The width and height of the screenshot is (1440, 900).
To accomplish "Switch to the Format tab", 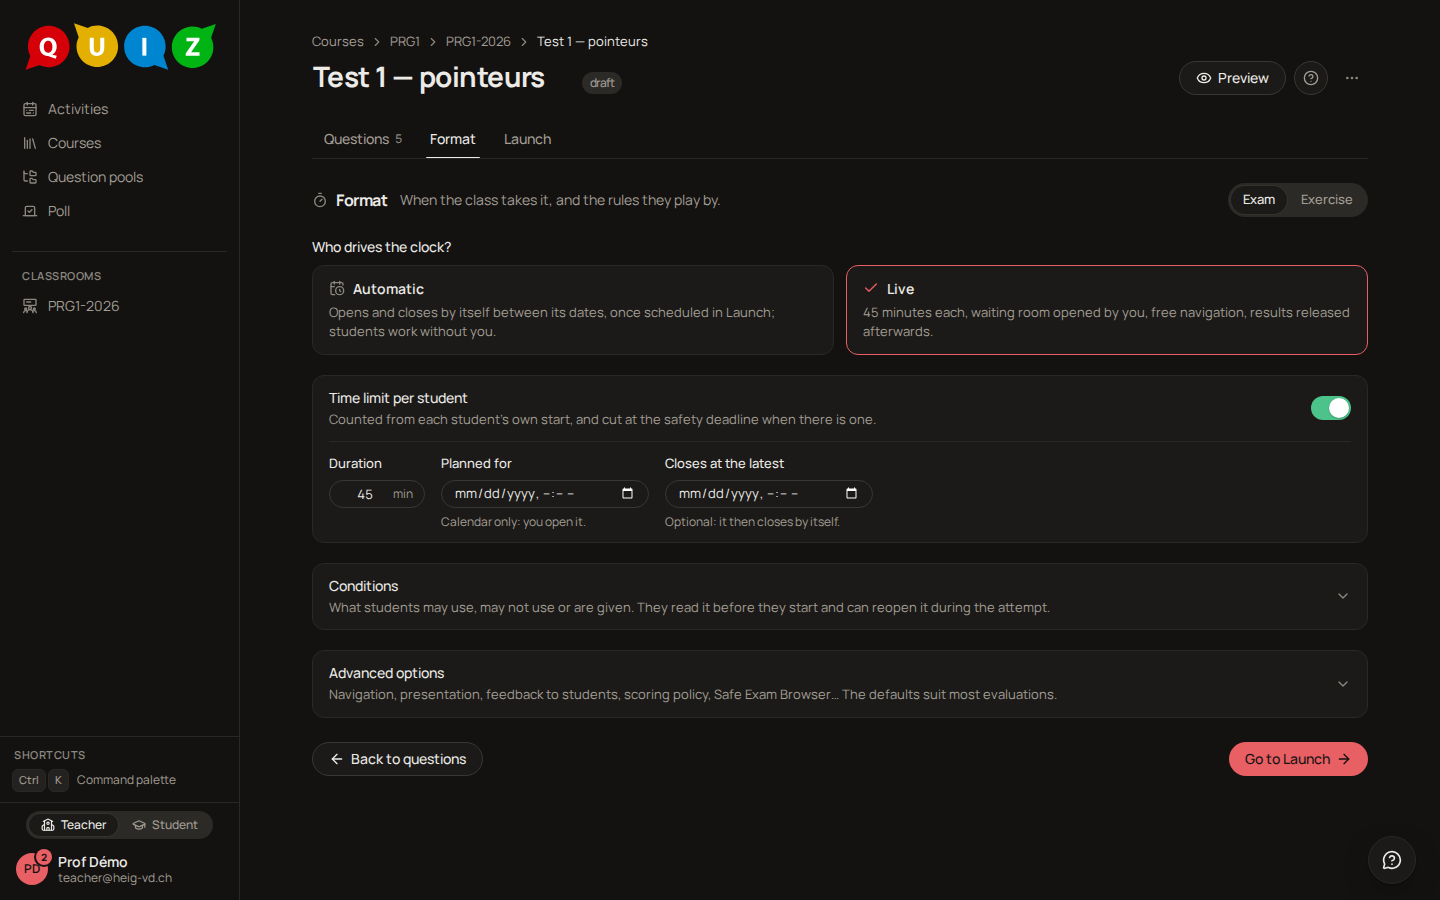I will click(x=453, y=139).
